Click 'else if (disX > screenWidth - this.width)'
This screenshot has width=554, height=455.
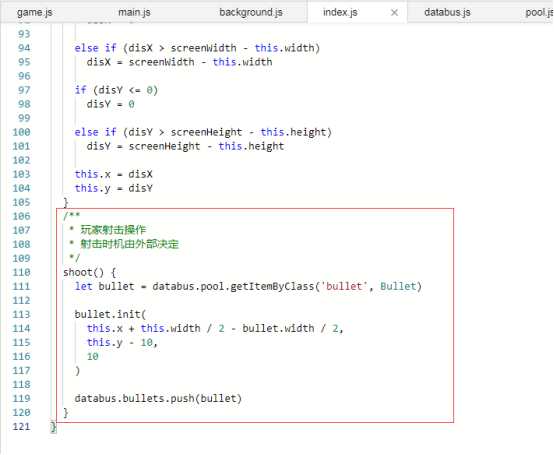tap(197, 48)
